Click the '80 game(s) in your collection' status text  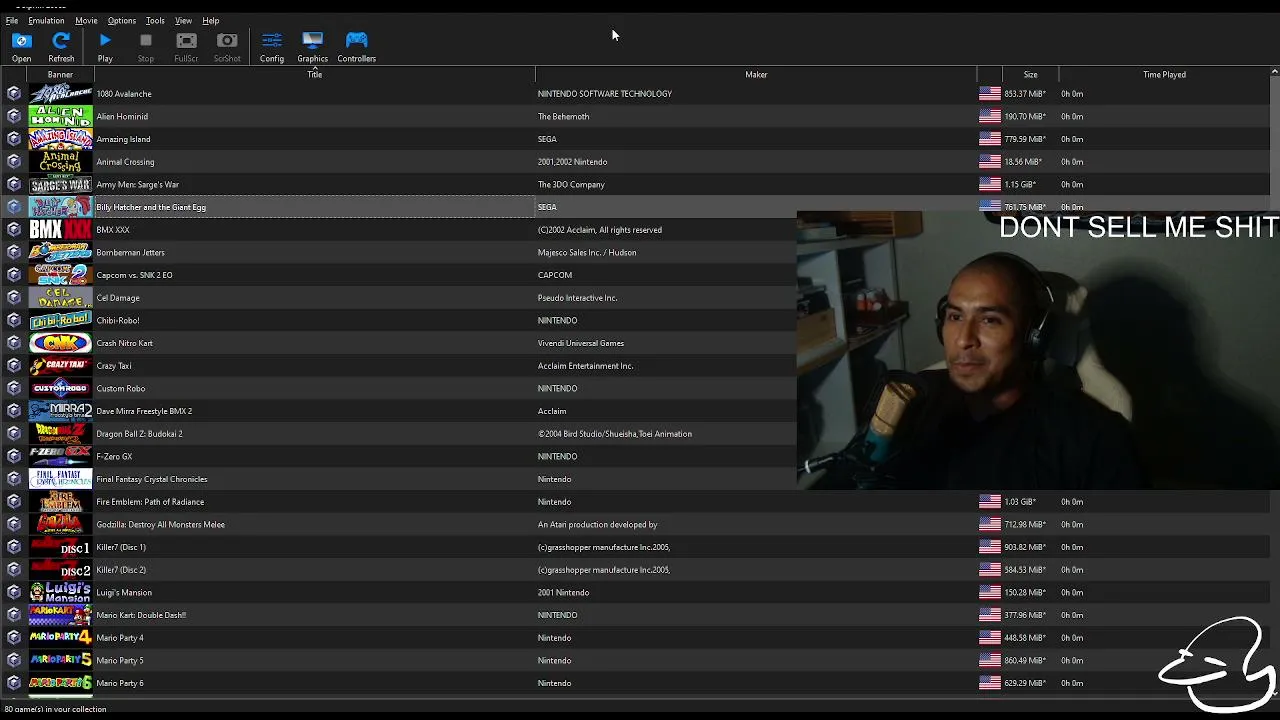55,709
